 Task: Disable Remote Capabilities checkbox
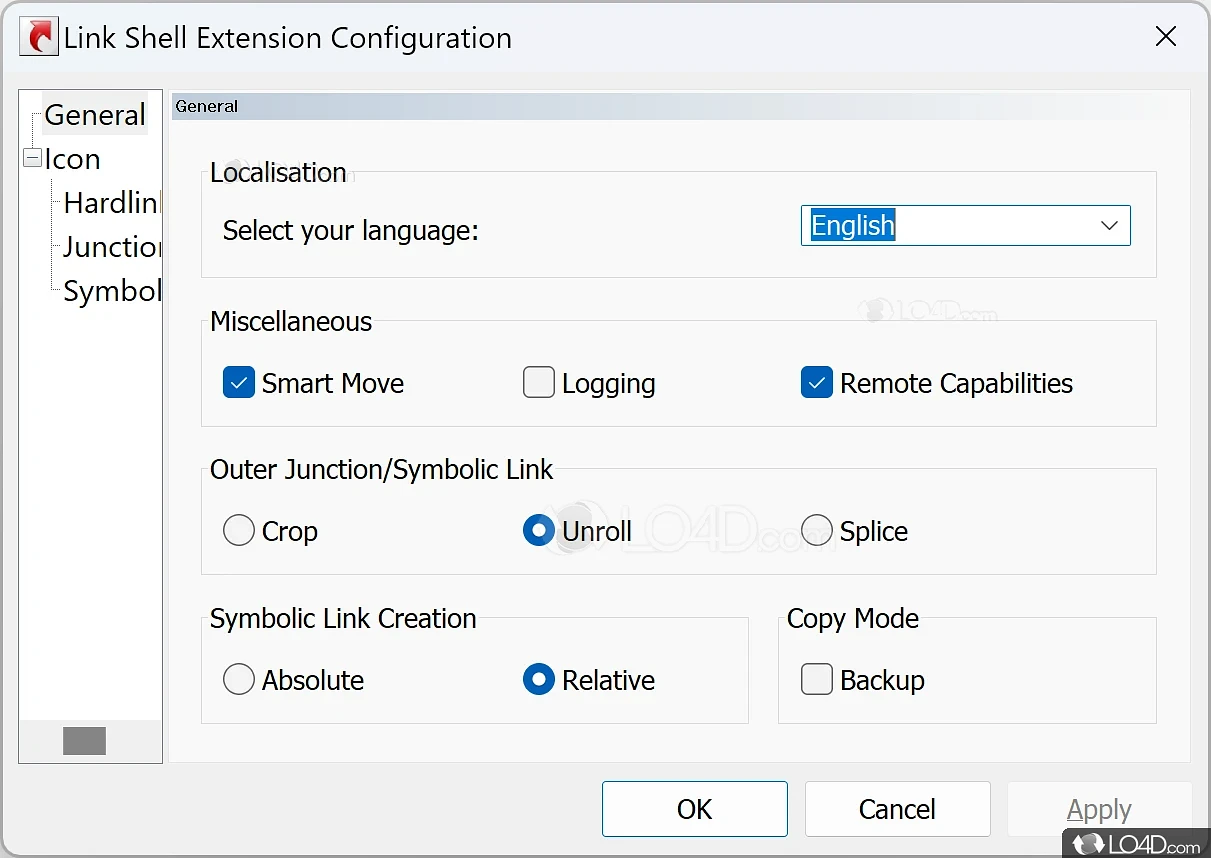817,383
